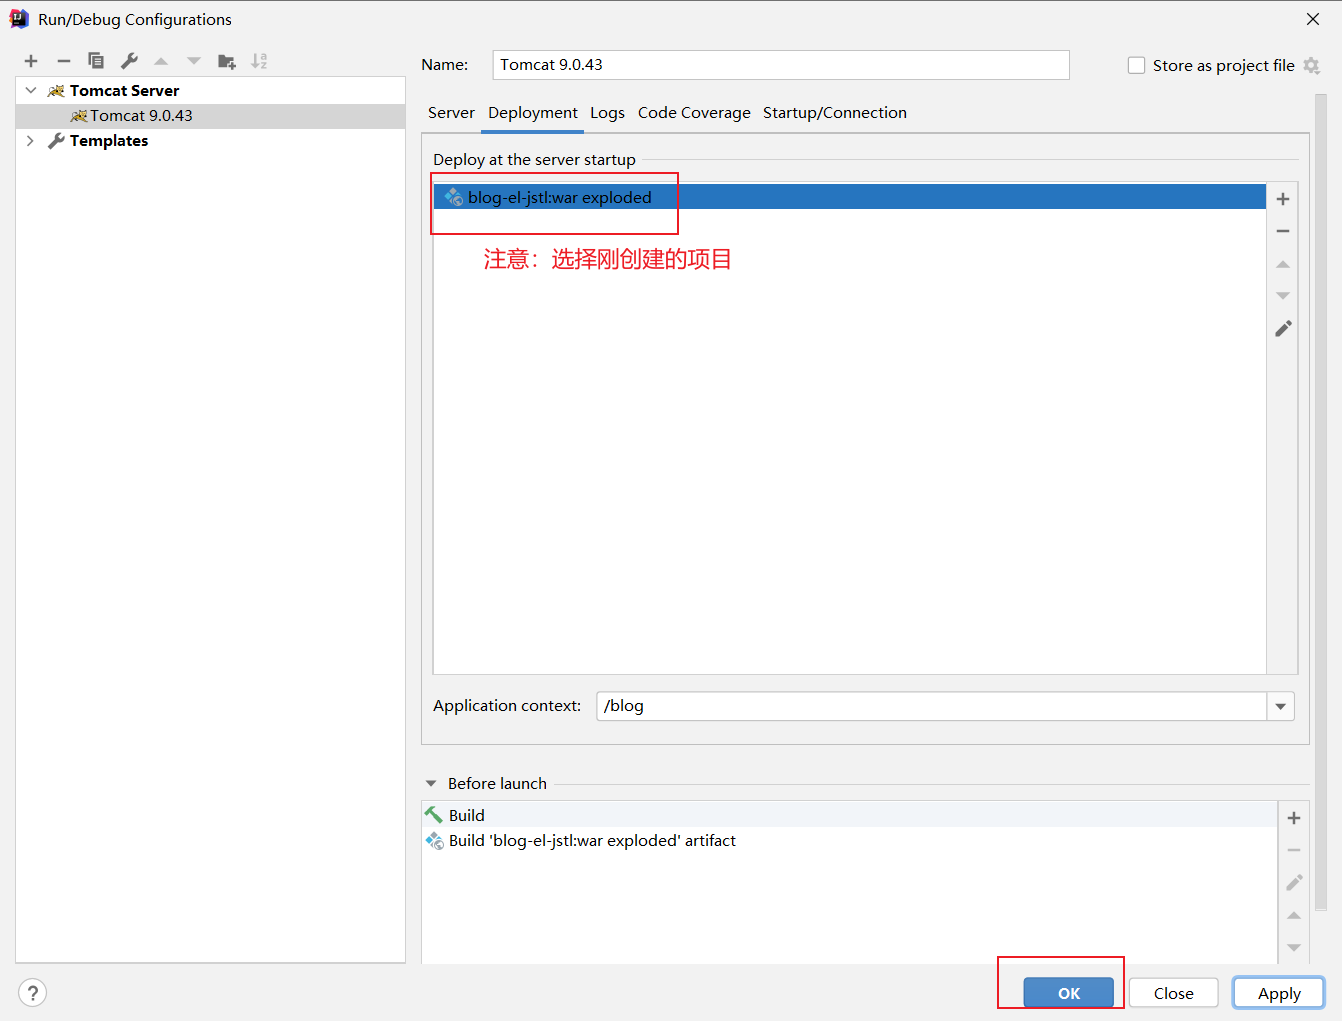Open gear settings beside Store as project file
1342x1021 pixels.
pyautogui.click(x=1312, y=66)
